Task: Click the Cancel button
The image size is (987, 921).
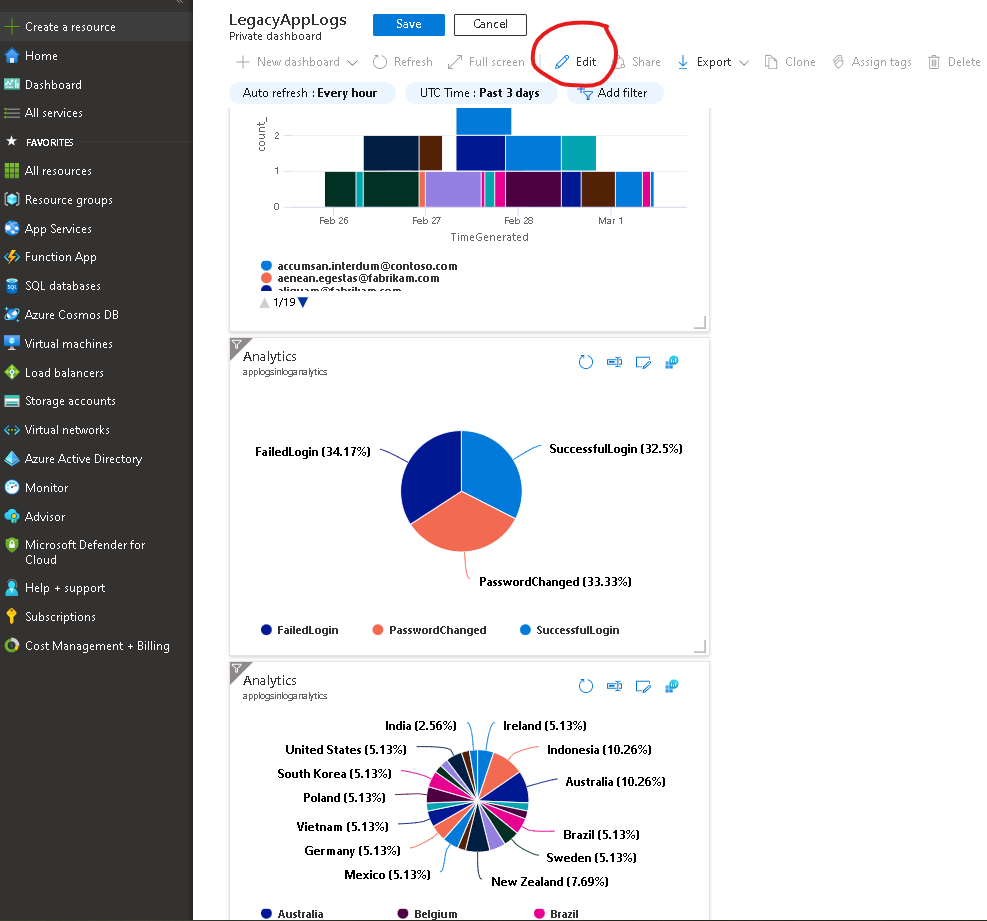Action: [490, 24]
